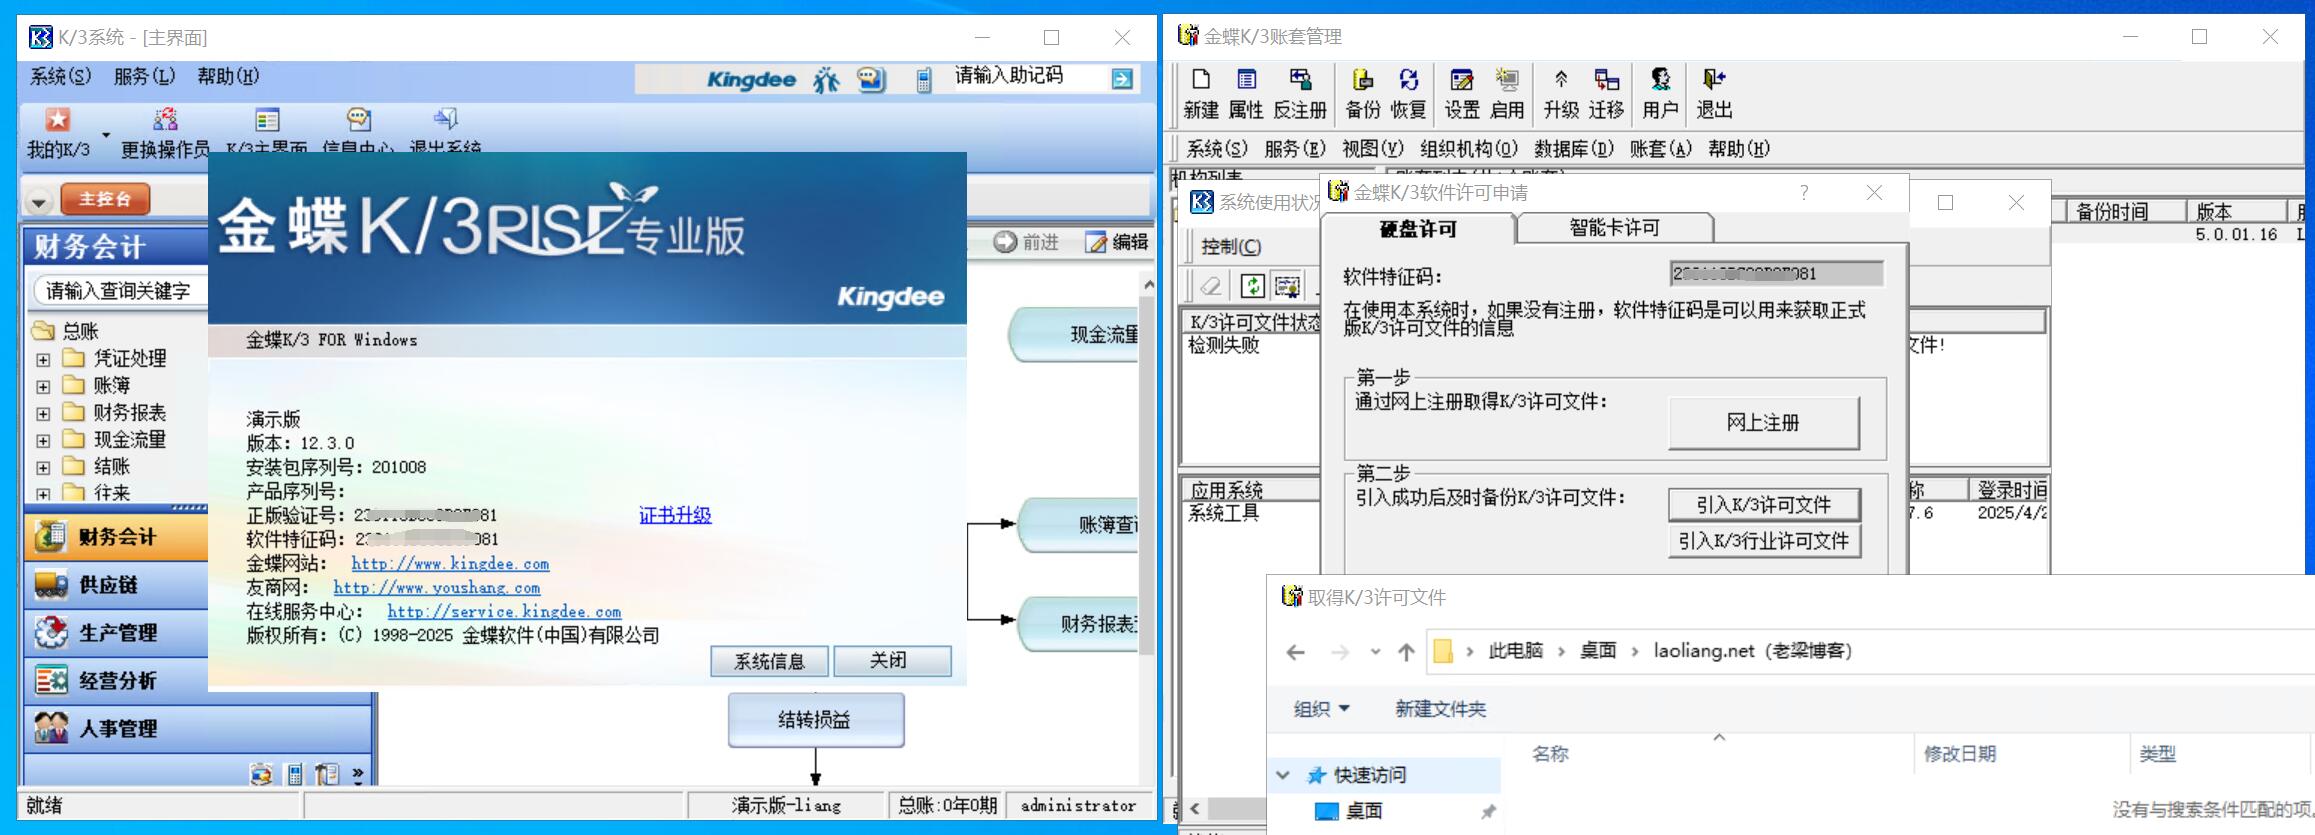Open the 服务(L) menu in K/3系统
2315x835 pixels.
click(144, 76)
